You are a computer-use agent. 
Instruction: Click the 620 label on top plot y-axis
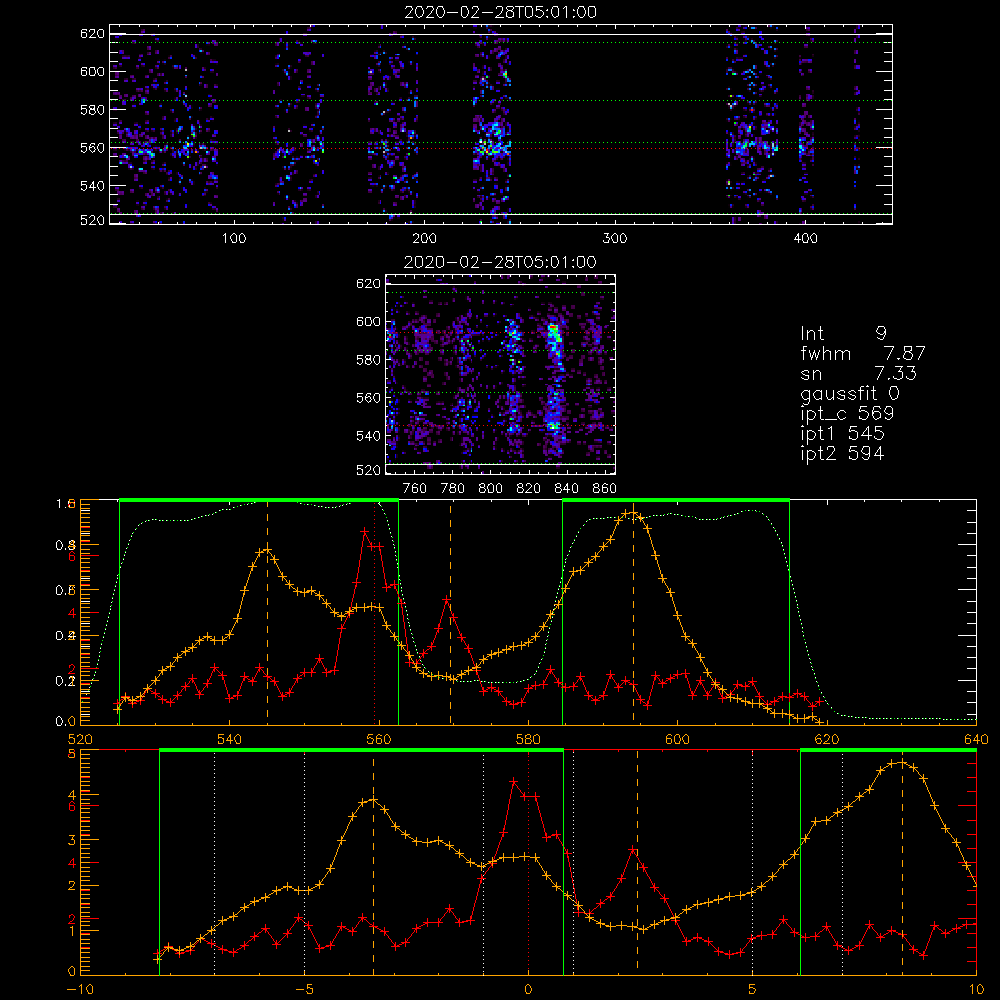click(x=92, y=34)
